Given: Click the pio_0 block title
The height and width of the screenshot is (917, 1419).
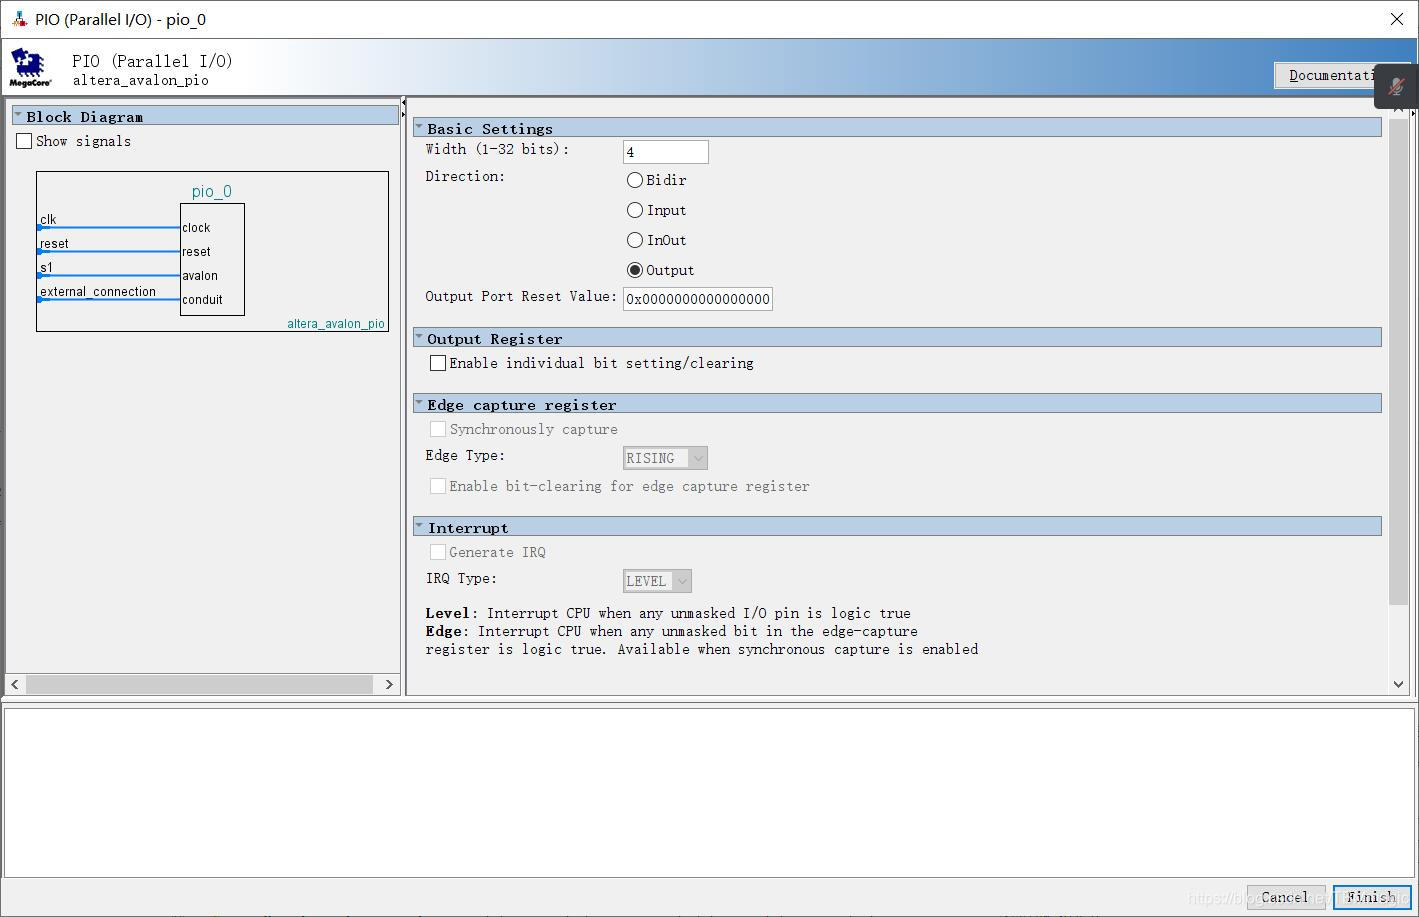Looking at the screenshot, I should (212, 191).
